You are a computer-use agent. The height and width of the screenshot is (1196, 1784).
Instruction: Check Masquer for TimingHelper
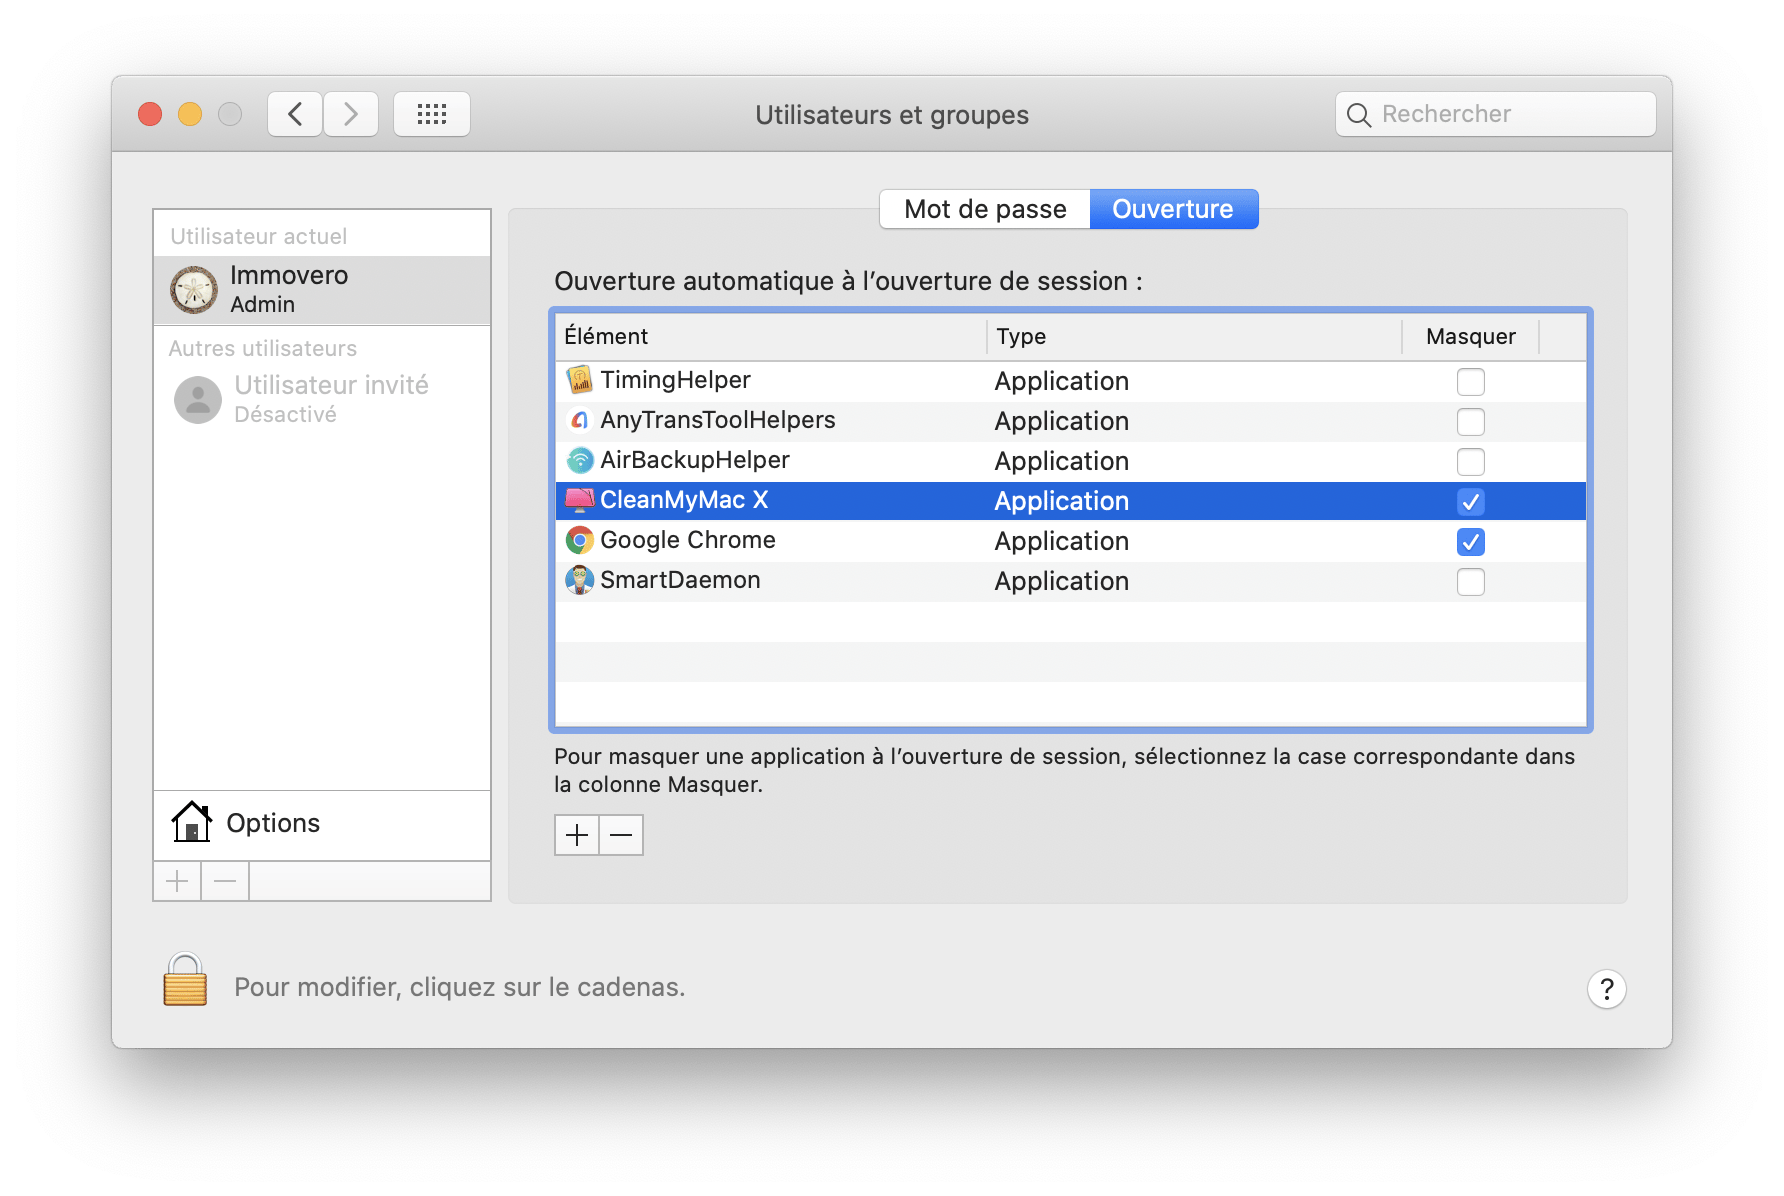coord(1470,381)
